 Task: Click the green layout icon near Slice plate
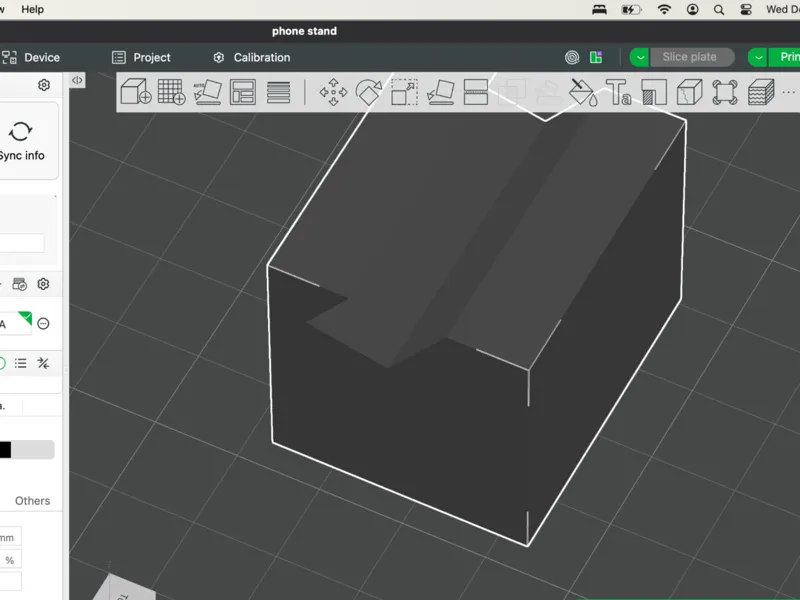click(596, 57)
